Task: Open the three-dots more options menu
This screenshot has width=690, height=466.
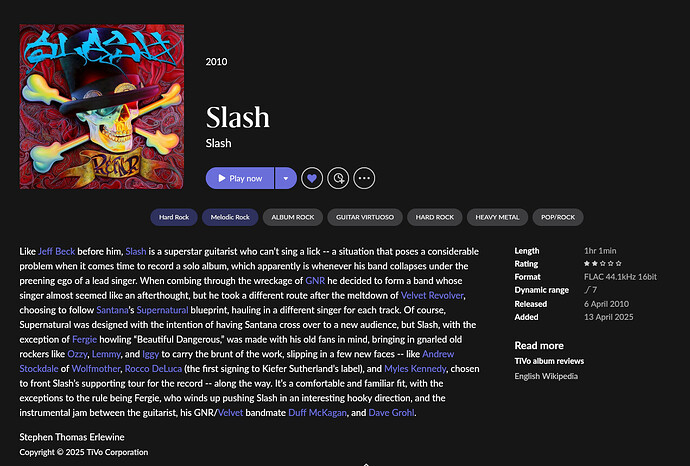Action: pyautogui.click(x=364, y=178)
